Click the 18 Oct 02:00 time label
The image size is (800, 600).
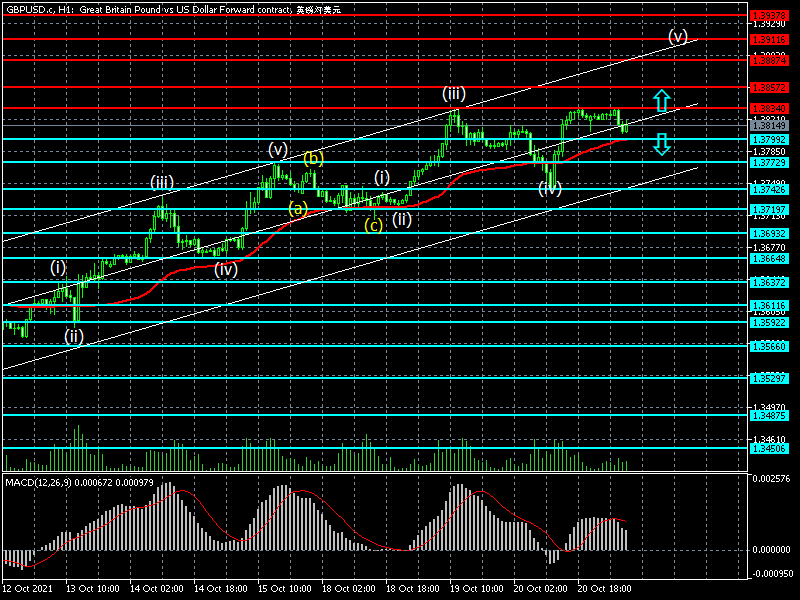[x=348, y=588]
